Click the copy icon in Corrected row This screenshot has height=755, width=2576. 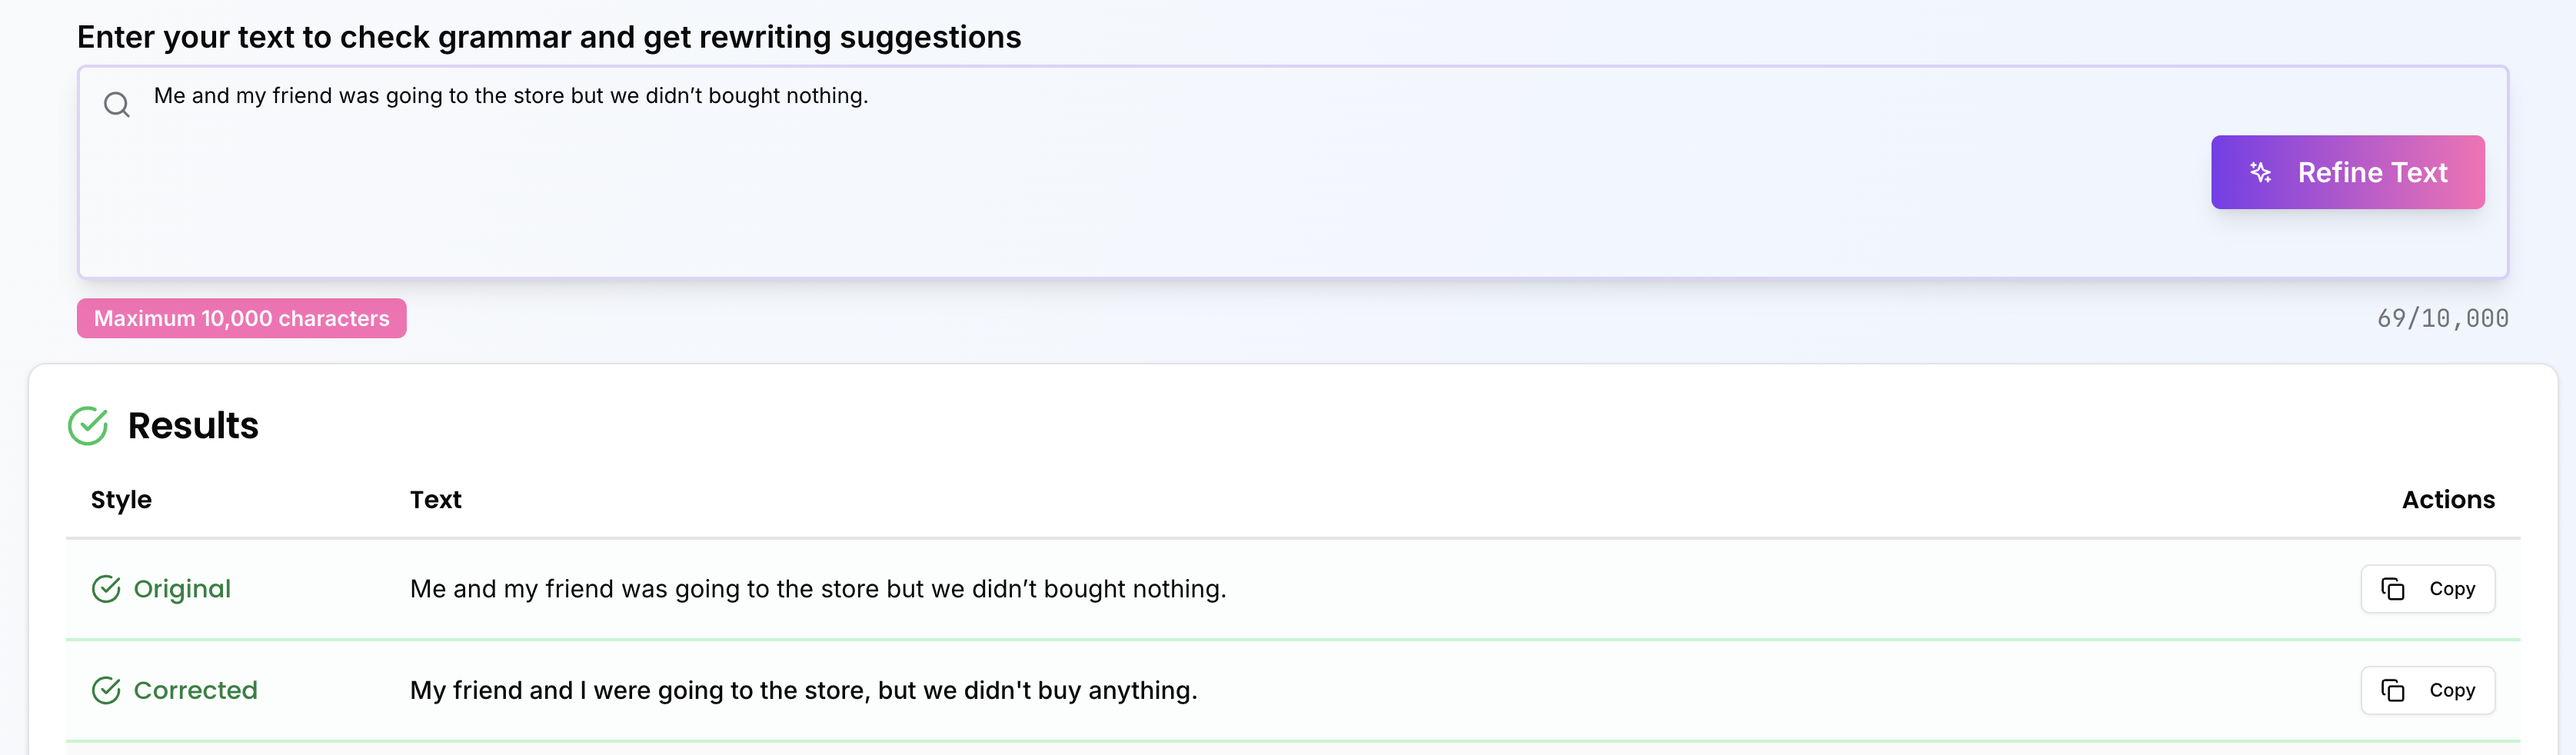point(2393,690)
